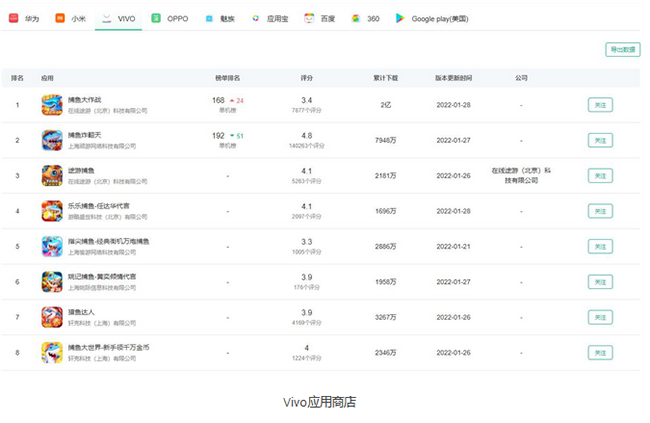Click the 4.8 rating of 捕鱼炸翻天

(307, 136)
